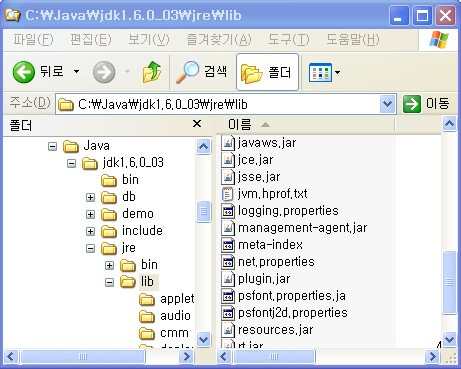Select the management-agent.jar file icon
This screenshot has height=369, width=461.
point(228,228)
